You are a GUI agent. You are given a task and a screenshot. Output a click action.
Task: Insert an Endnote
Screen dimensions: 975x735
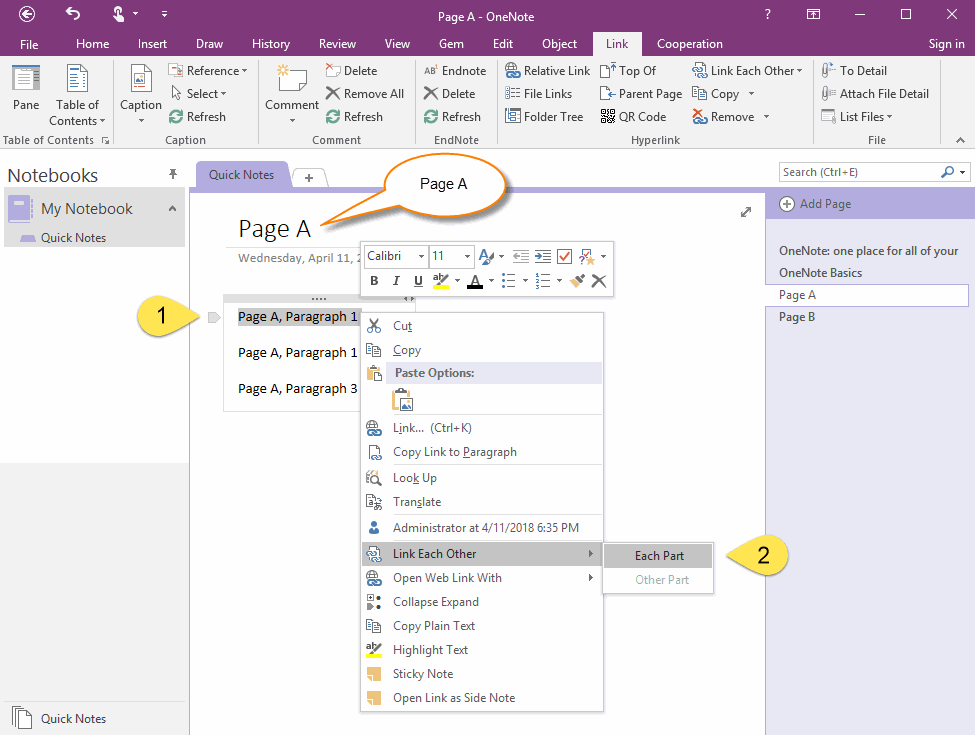pos(455,71)
